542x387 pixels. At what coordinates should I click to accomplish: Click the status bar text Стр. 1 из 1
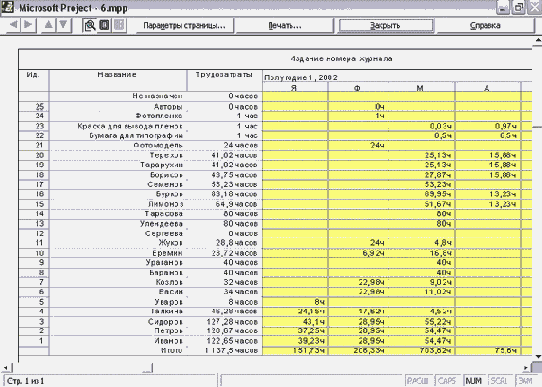tap(25, 381)
